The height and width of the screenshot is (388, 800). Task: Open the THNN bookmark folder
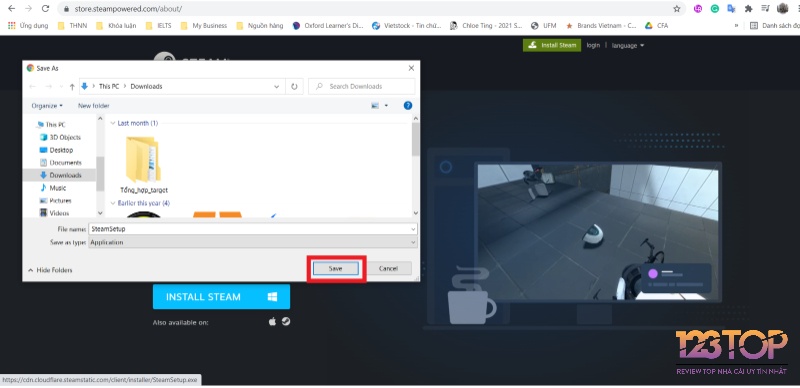72,26
